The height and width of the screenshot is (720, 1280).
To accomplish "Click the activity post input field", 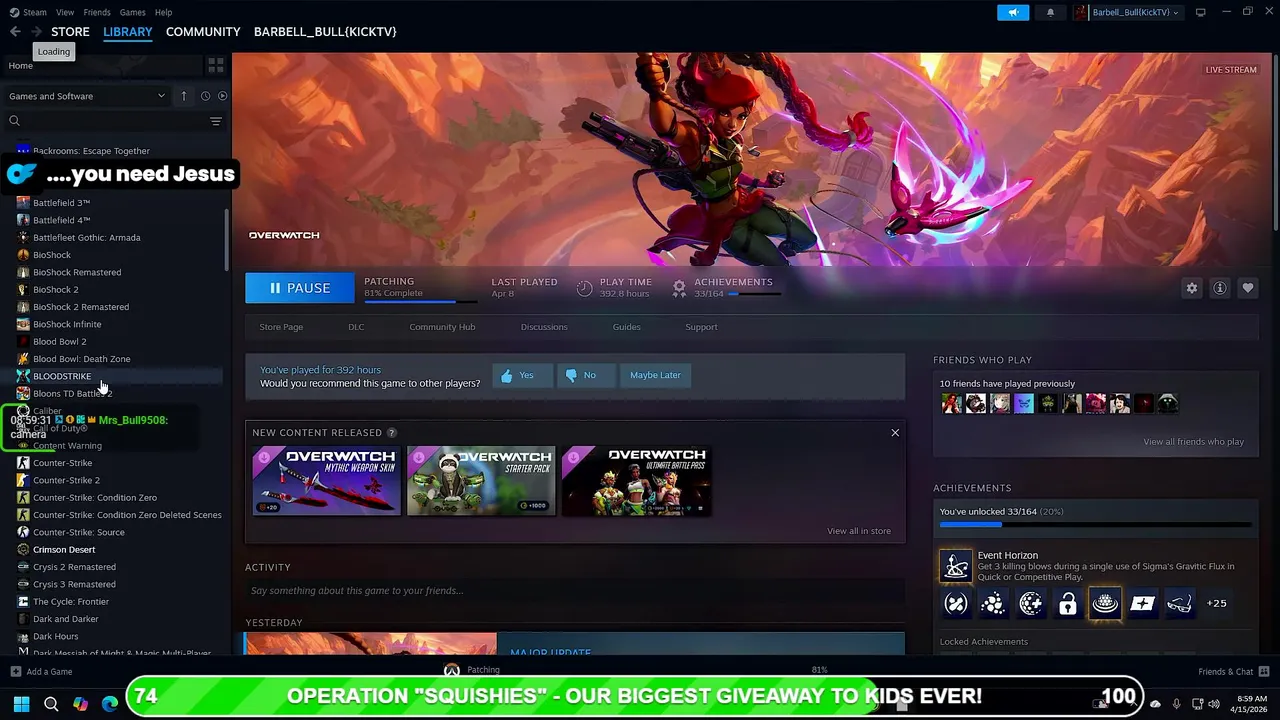I will click(x=575, y=590).
